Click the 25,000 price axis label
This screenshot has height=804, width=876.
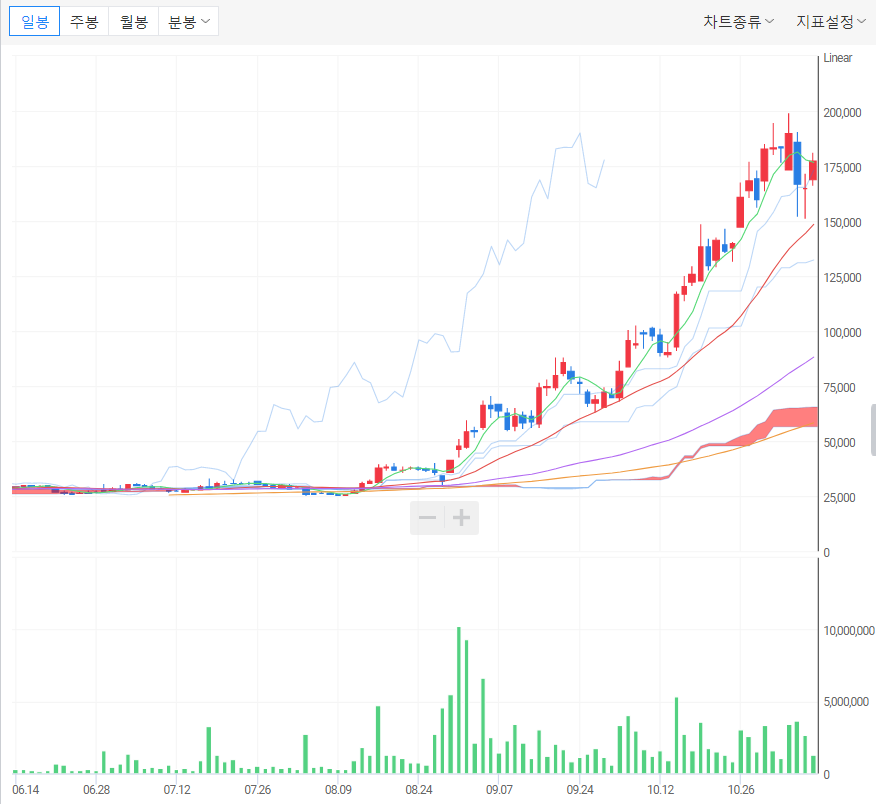839,497
